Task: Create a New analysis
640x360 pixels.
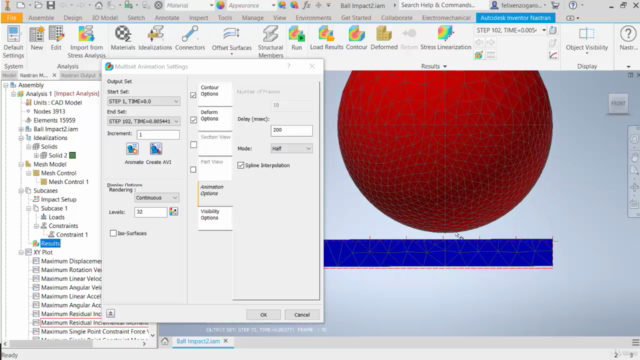Action: pos(36,38)
